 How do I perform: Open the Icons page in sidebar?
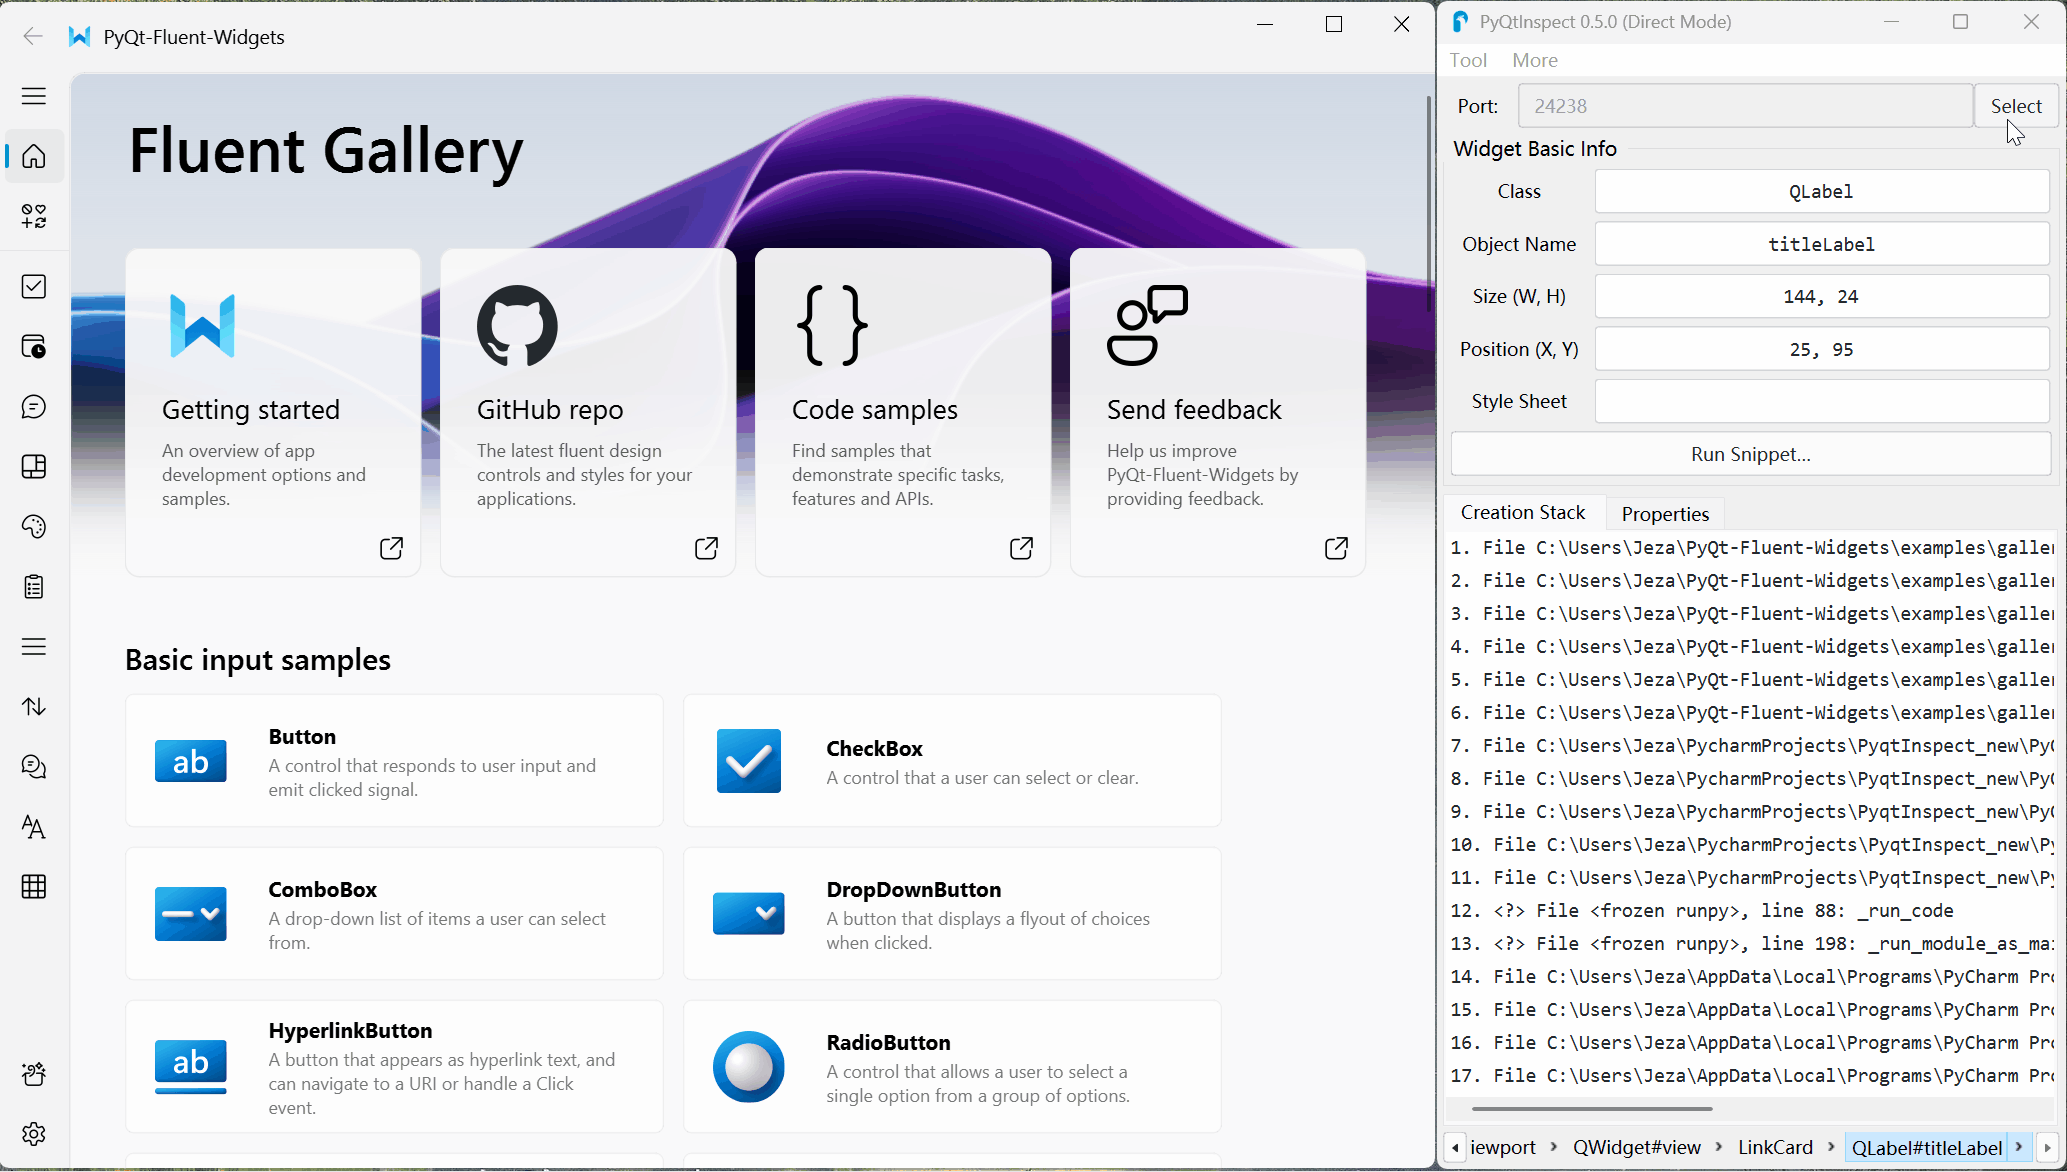[34, 216]
